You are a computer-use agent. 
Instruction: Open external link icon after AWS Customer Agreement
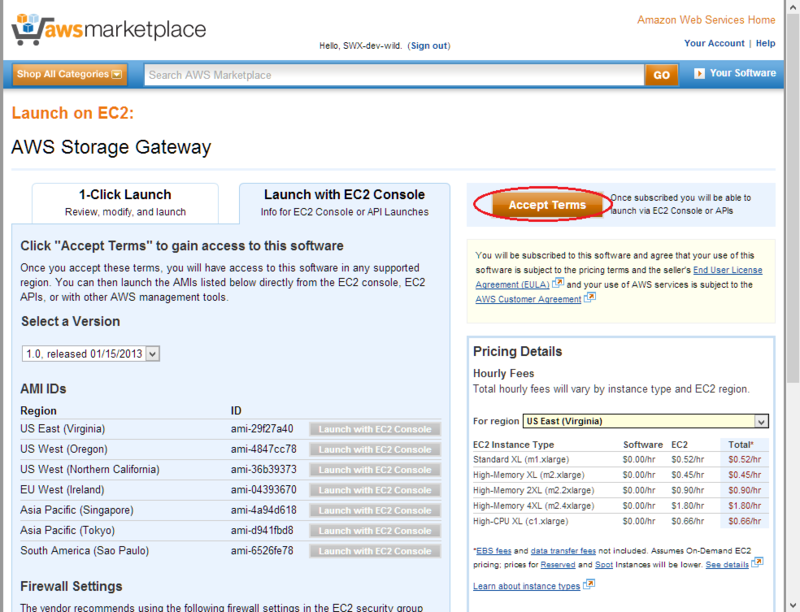(590, 297)
